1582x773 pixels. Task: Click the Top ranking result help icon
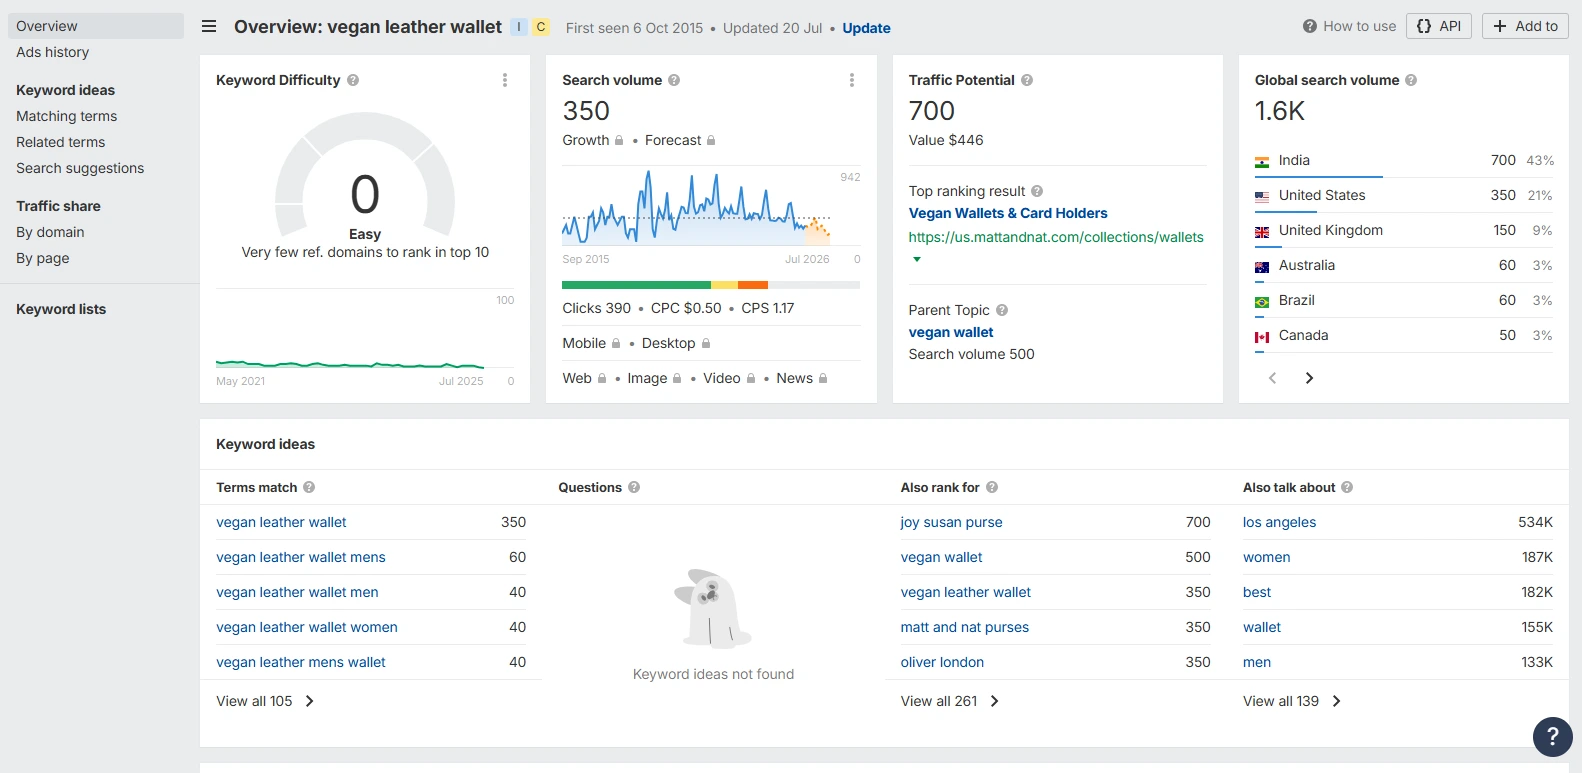[x=1037, y=191]
